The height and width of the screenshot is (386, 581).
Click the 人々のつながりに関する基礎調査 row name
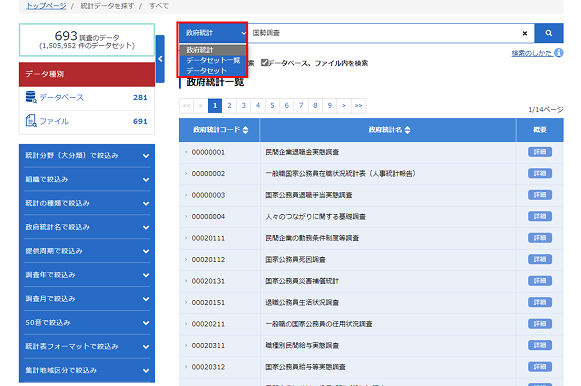(x=315, y=216)
